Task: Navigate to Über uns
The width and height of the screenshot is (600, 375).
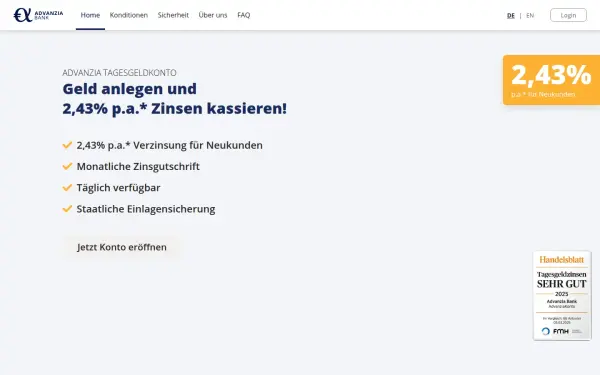Action: click(213, 15)
